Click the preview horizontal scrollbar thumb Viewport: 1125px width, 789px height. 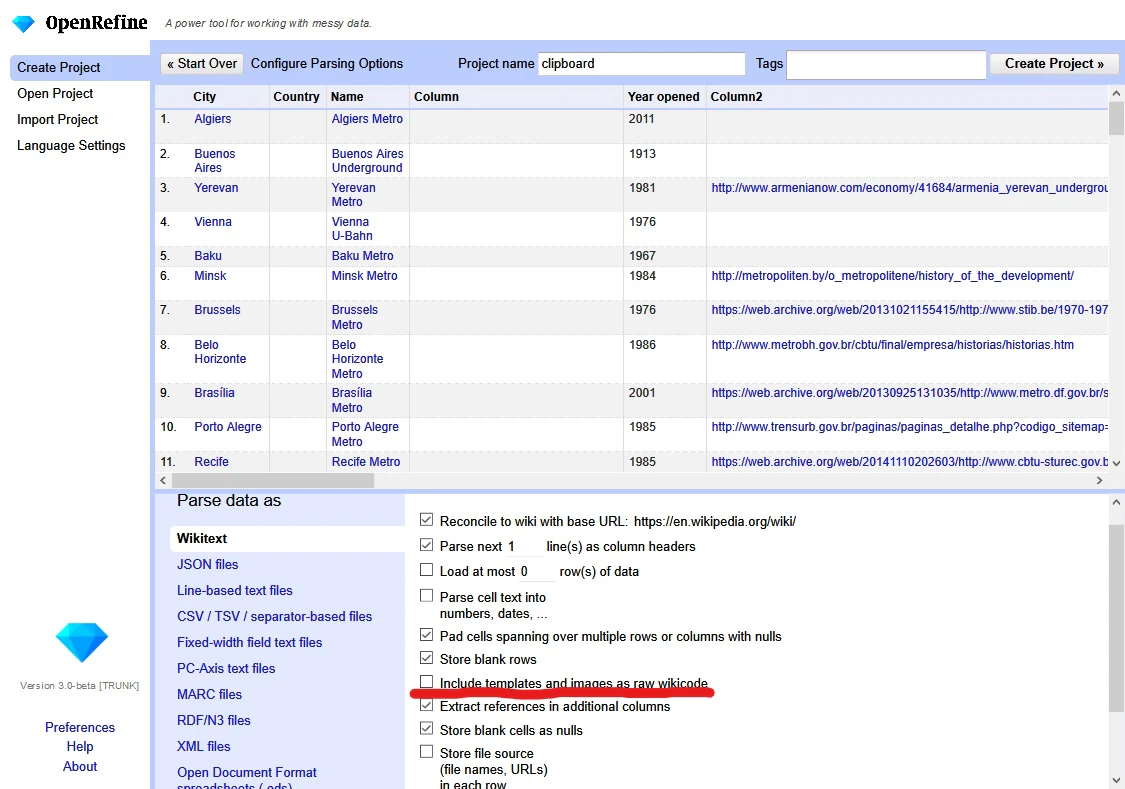tap(273, 481)
